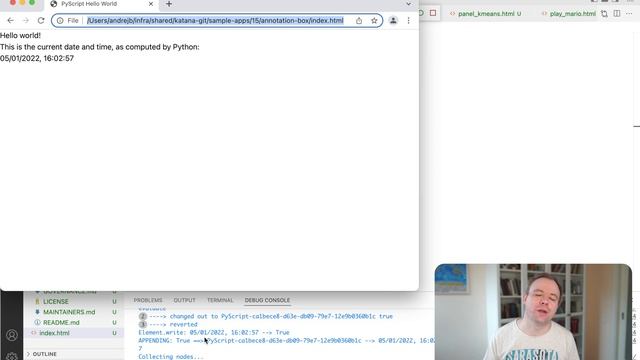Open site information icon beside File label
The image size is (640, 360).
(x=60, y=20)
